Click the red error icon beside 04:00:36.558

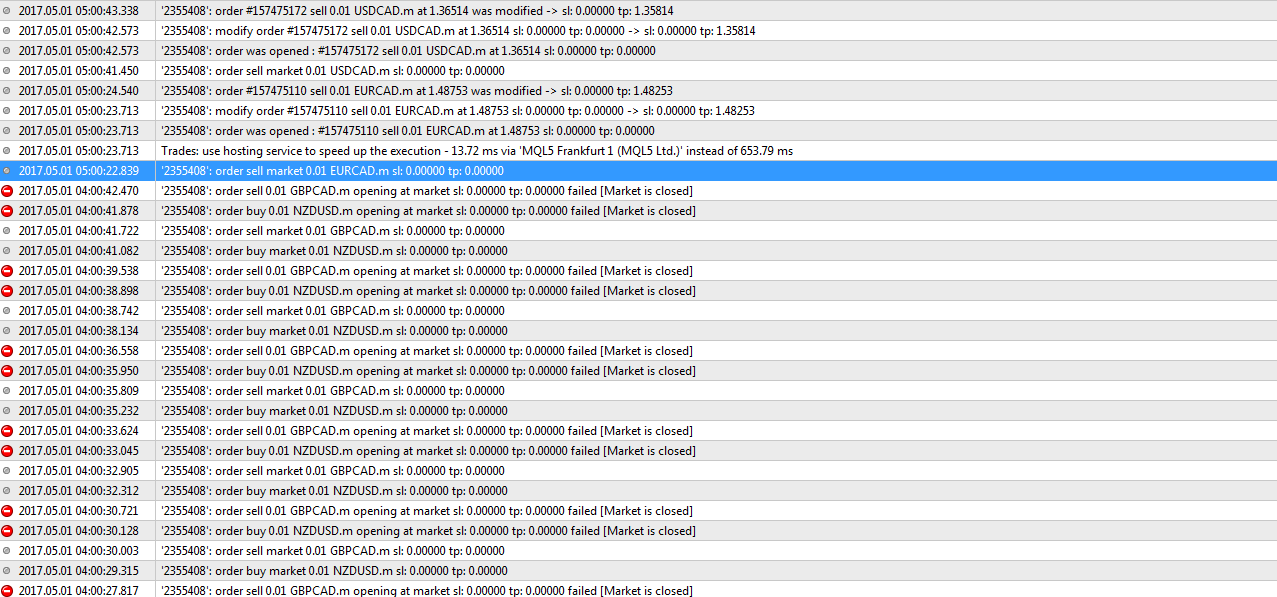click(x=7, y=351)
